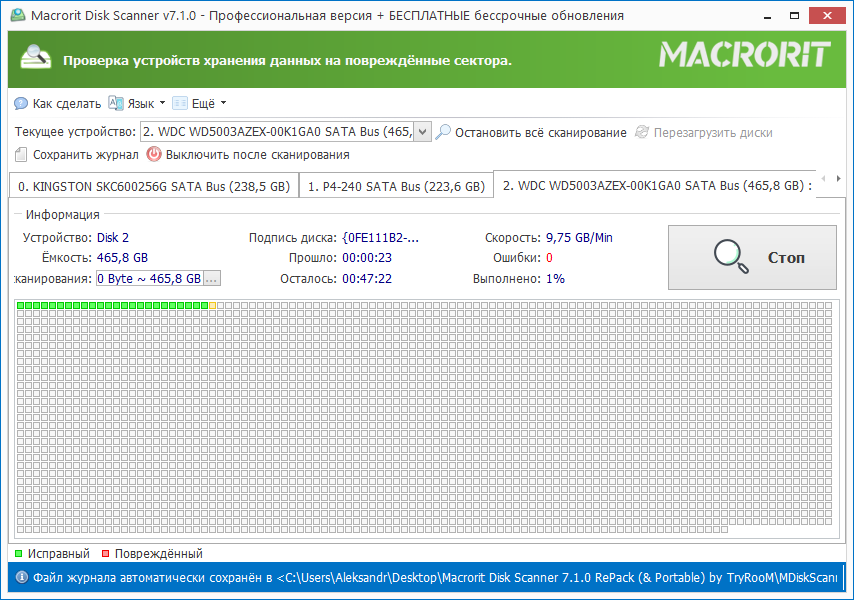Click the reload disks refresh icon

coord(642,132)
